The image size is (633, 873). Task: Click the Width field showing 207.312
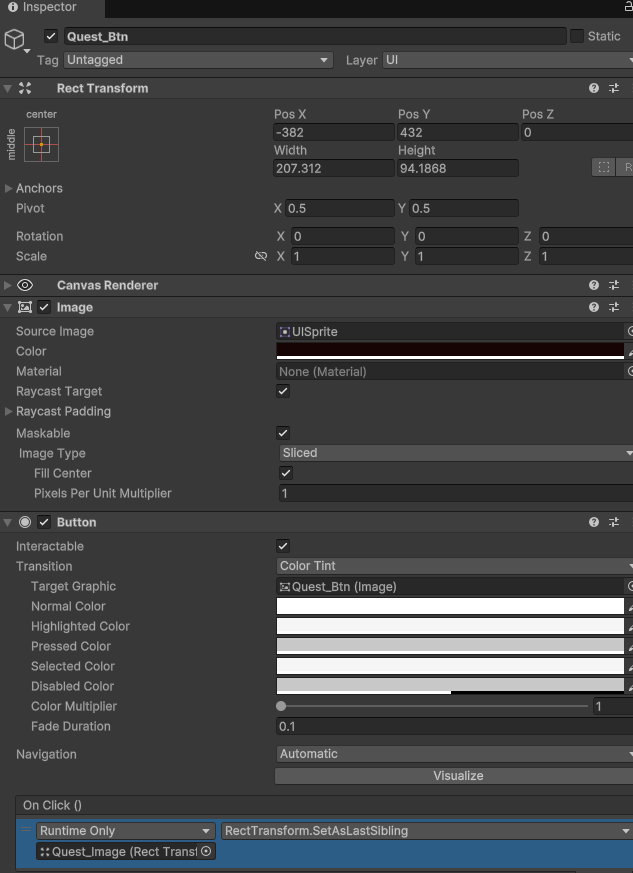coord(333,168)
